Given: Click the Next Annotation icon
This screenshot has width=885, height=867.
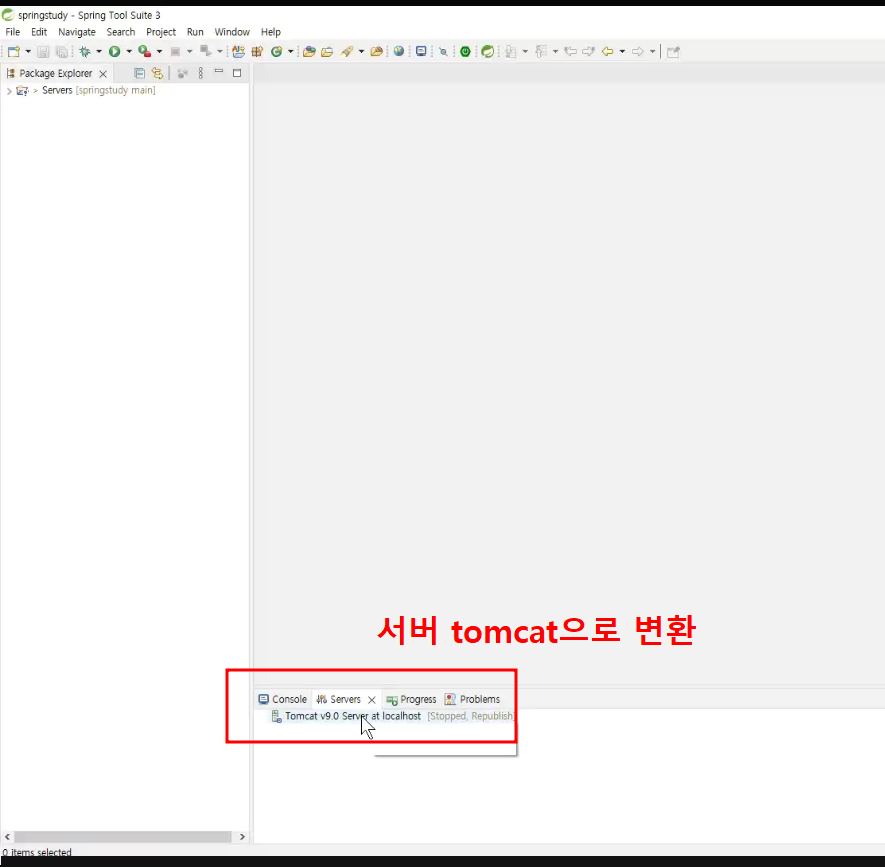Looking at the screenshot, I should 511,52.
